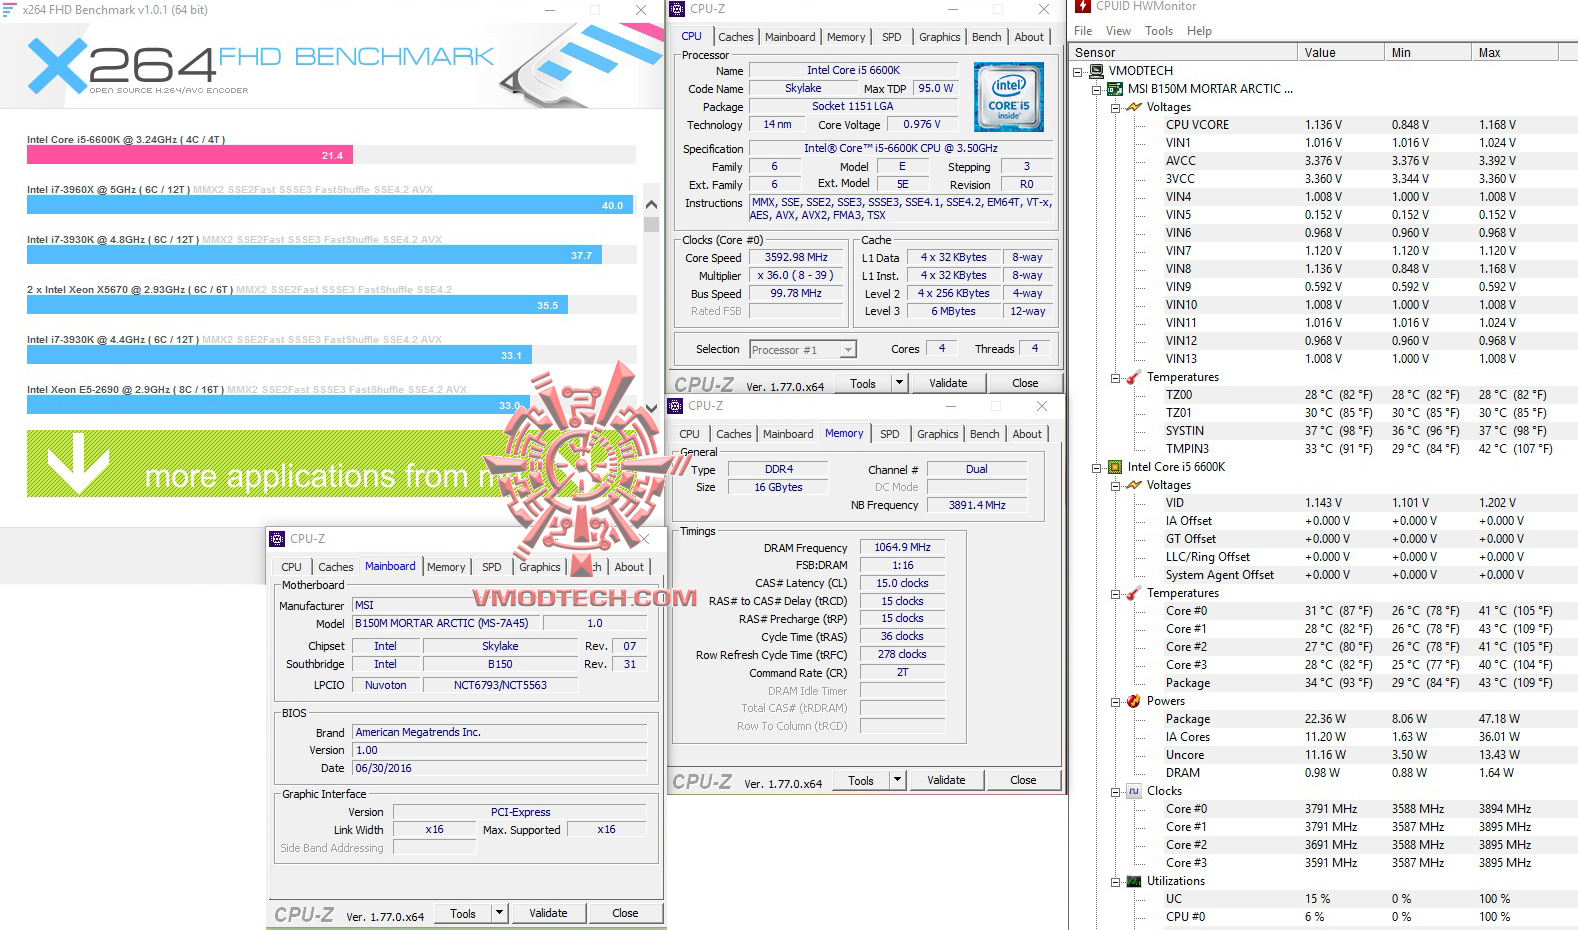Click the title icon of CPU-Z Mainboard window
The width and height of the screenshot is (1578, 930).
point(278,539)
